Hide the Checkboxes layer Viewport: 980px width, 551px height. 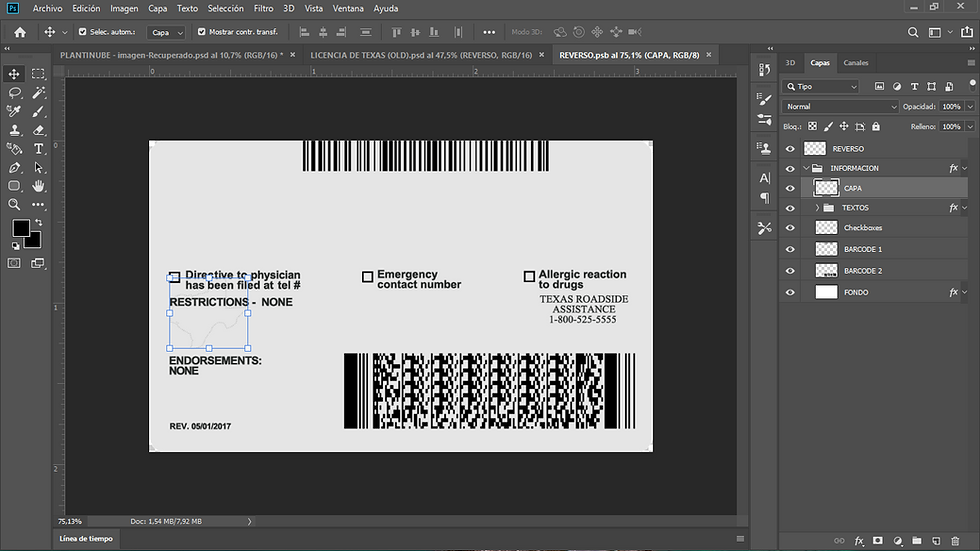click(790, 228)
